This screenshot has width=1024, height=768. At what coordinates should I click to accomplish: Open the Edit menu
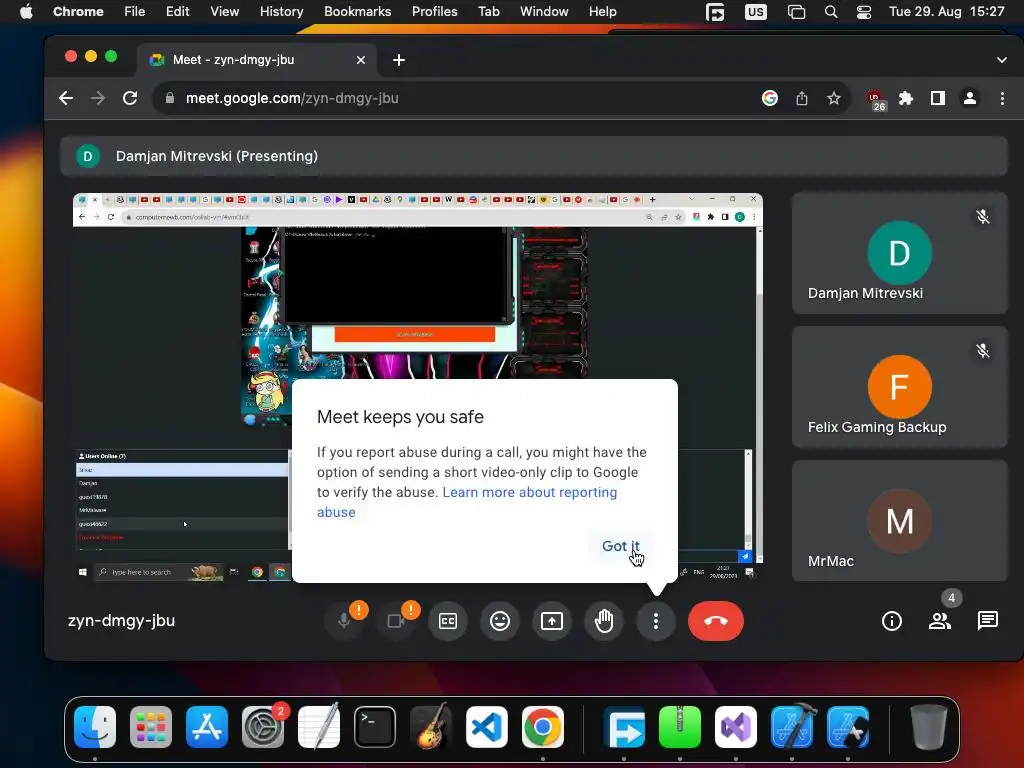tap(177, 12)
